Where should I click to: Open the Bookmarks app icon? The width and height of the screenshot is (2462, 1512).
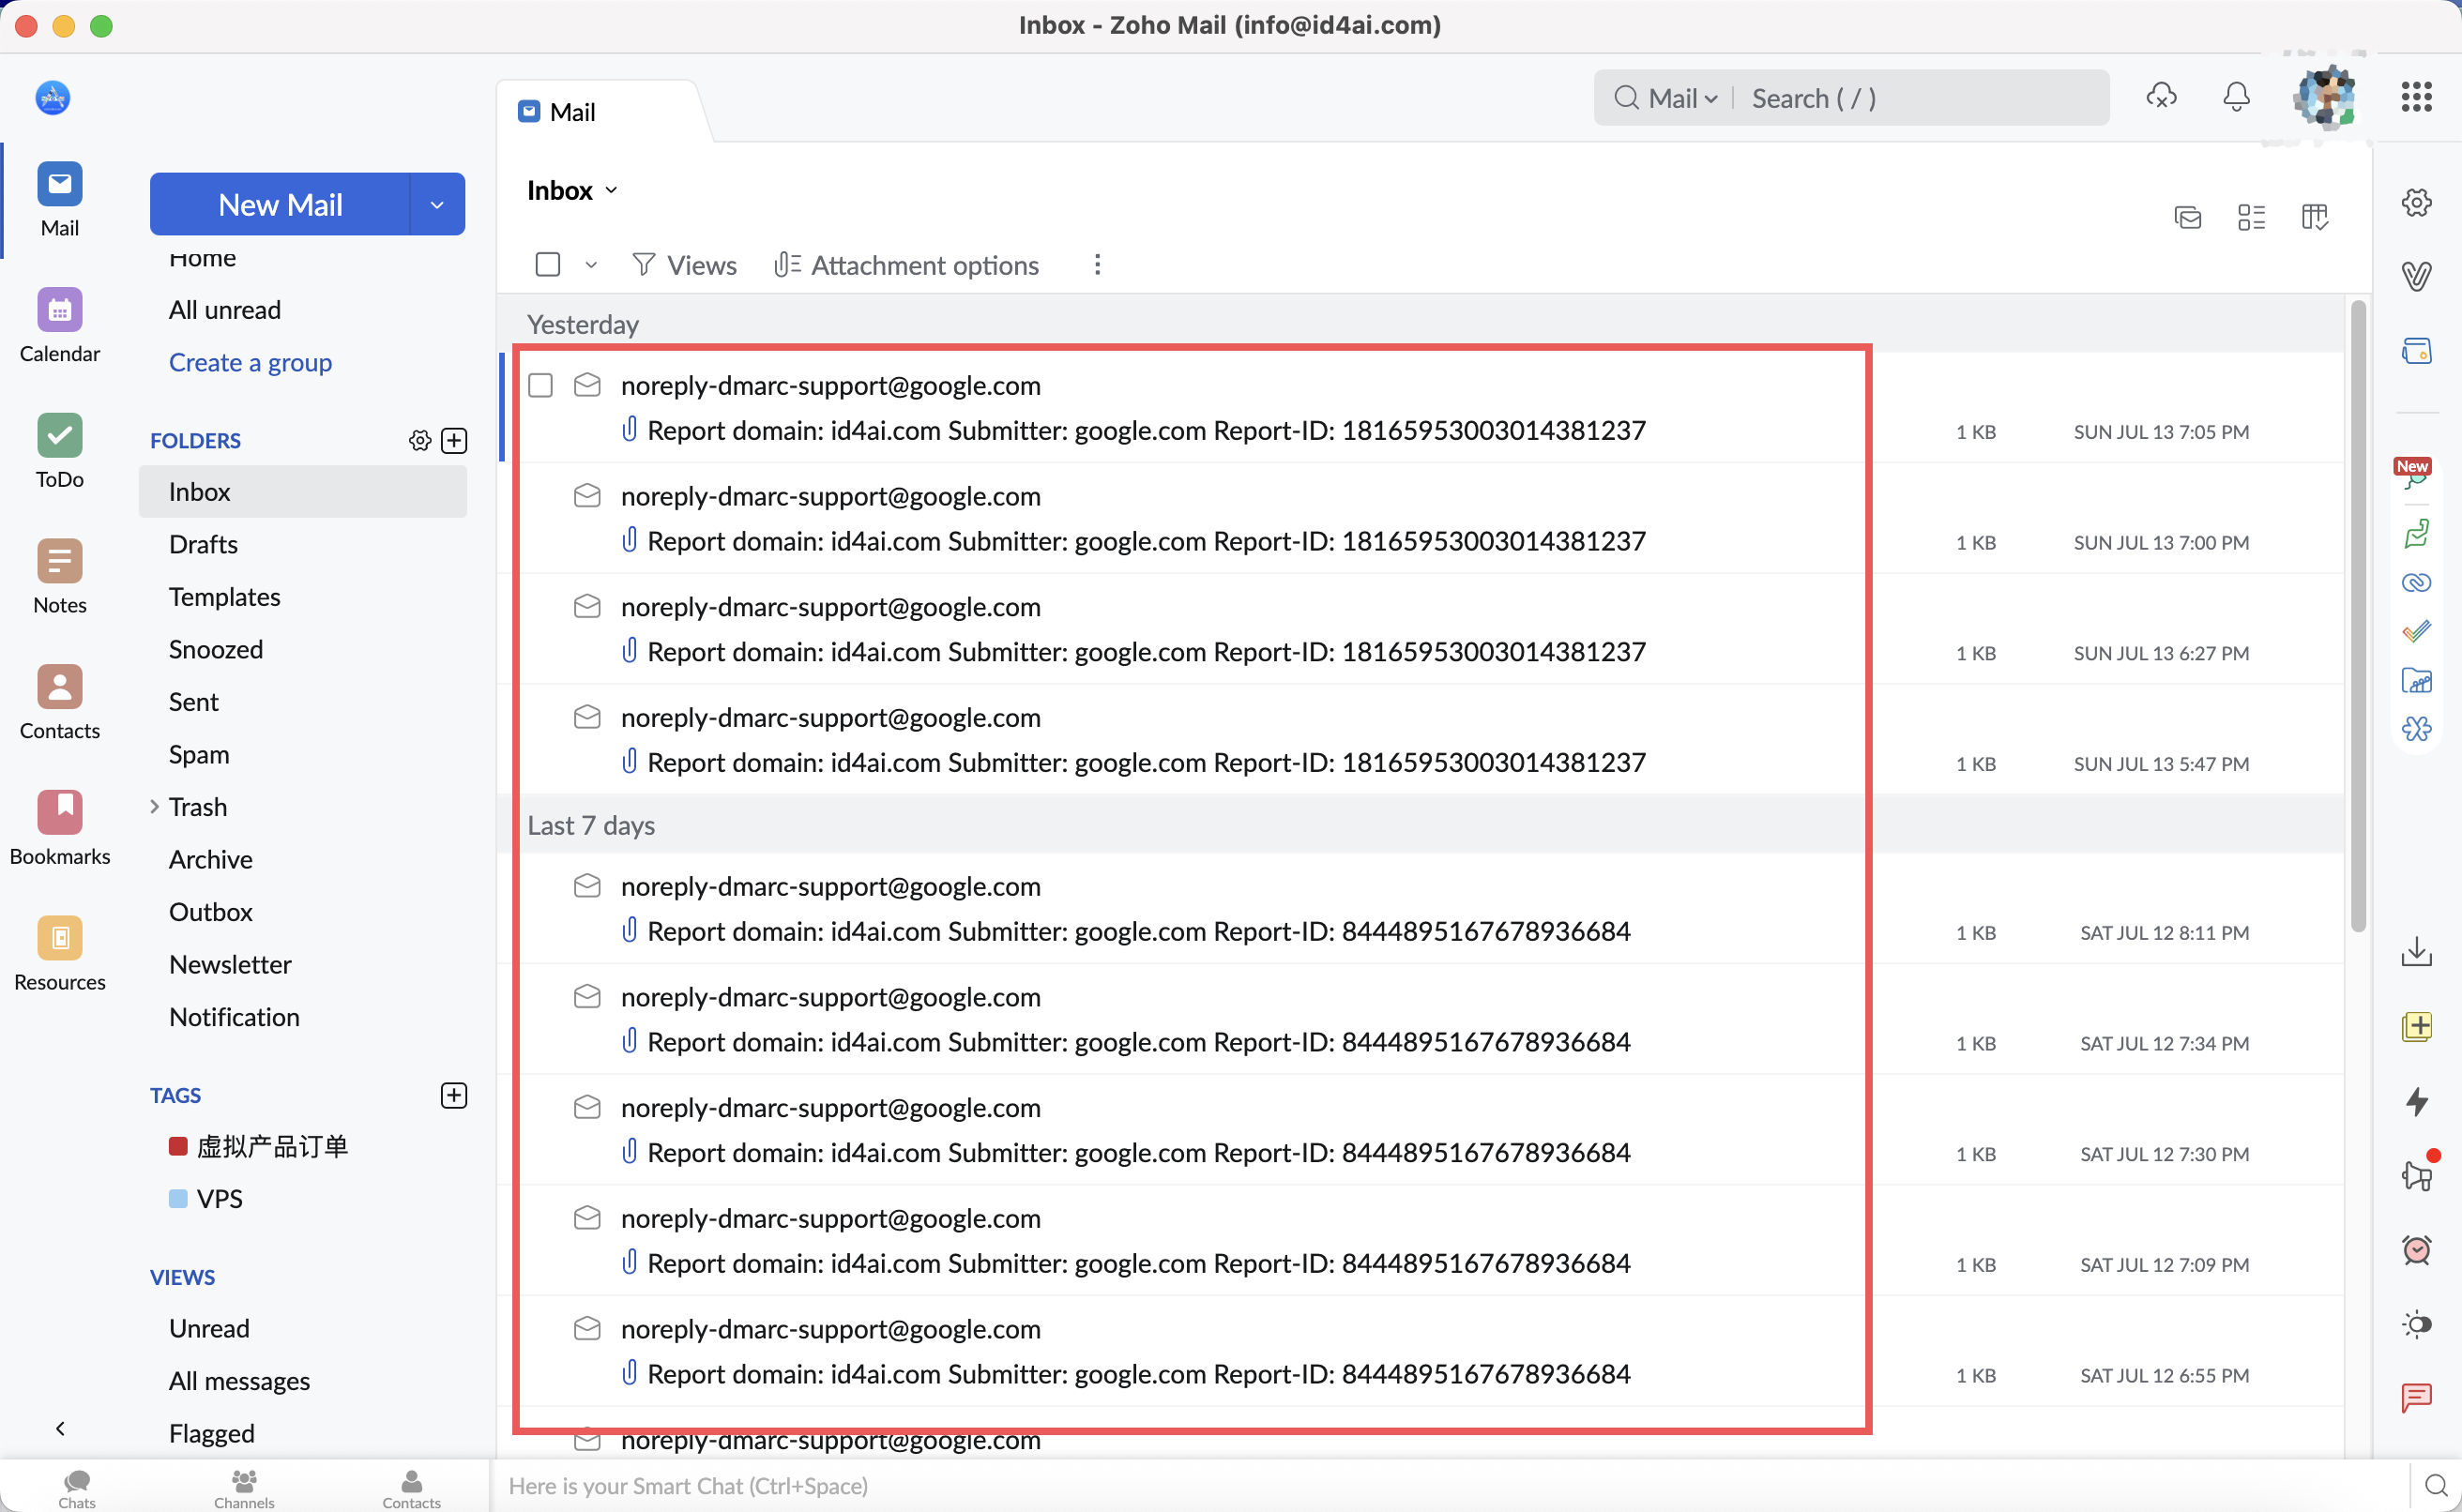(x=59, y=813)
